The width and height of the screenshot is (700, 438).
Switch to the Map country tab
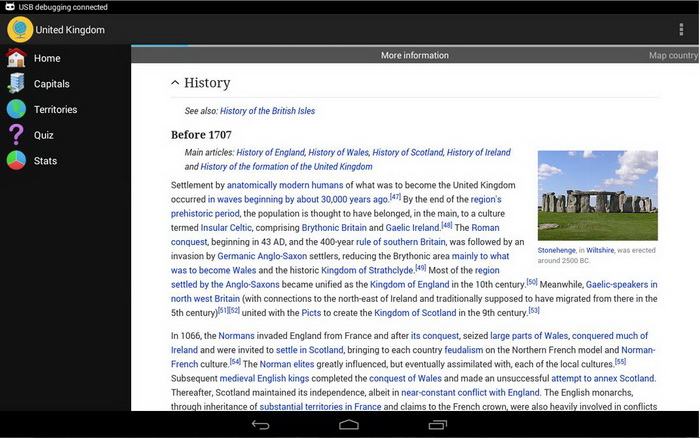674,55
